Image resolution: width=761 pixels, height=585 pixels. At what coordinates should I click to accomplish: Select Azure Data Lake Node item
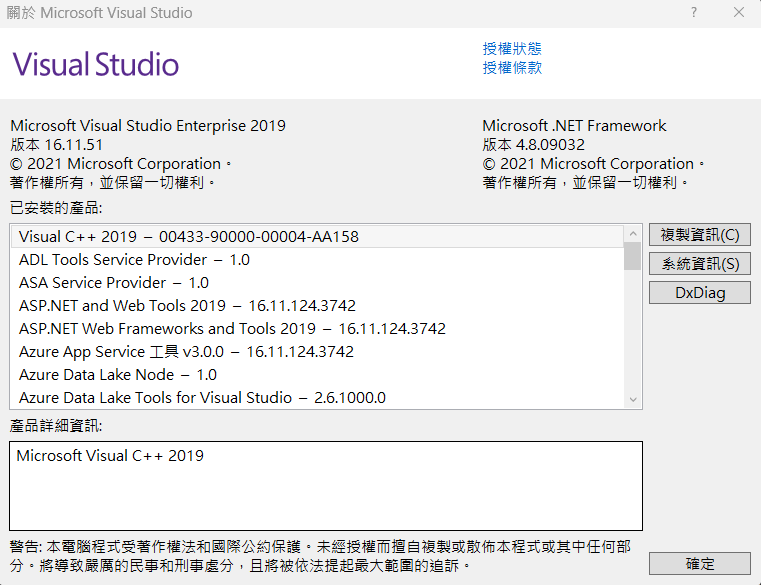(x=118, y=375)
